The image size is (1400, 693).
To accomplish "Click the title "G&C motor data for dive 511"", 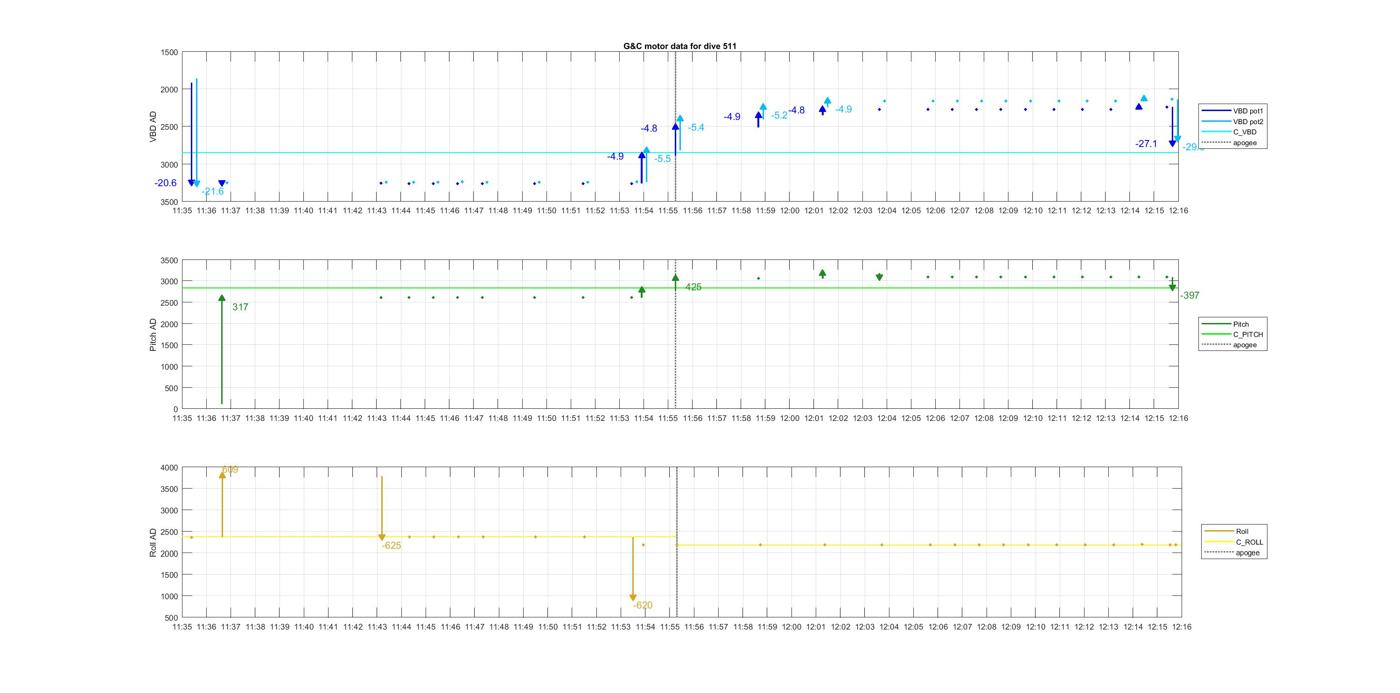I will (680, 46).
